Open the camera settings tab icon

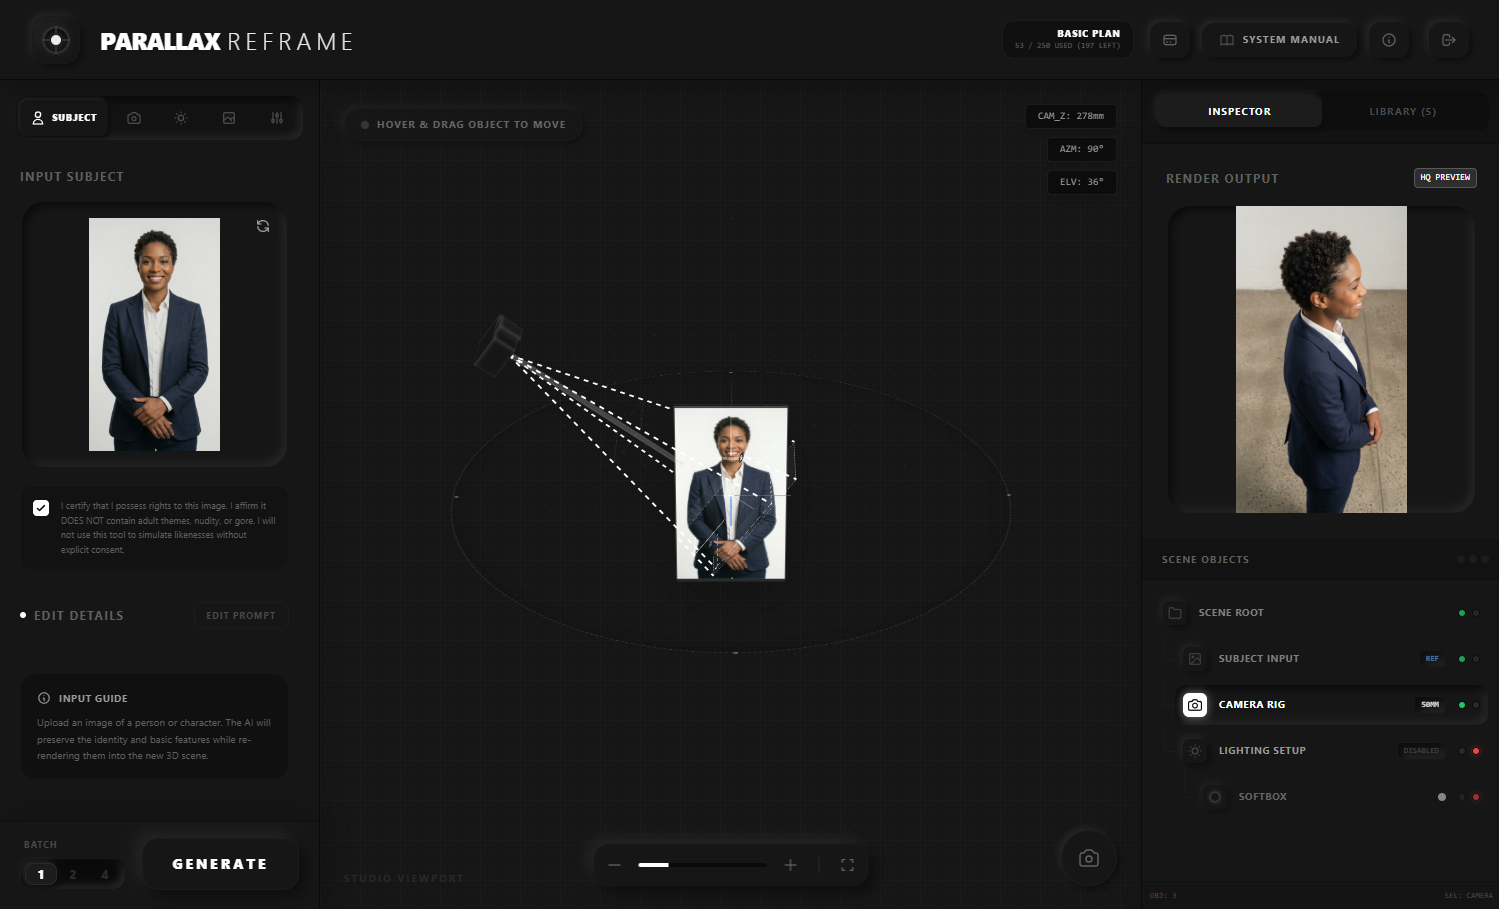[x=134, y=118]
